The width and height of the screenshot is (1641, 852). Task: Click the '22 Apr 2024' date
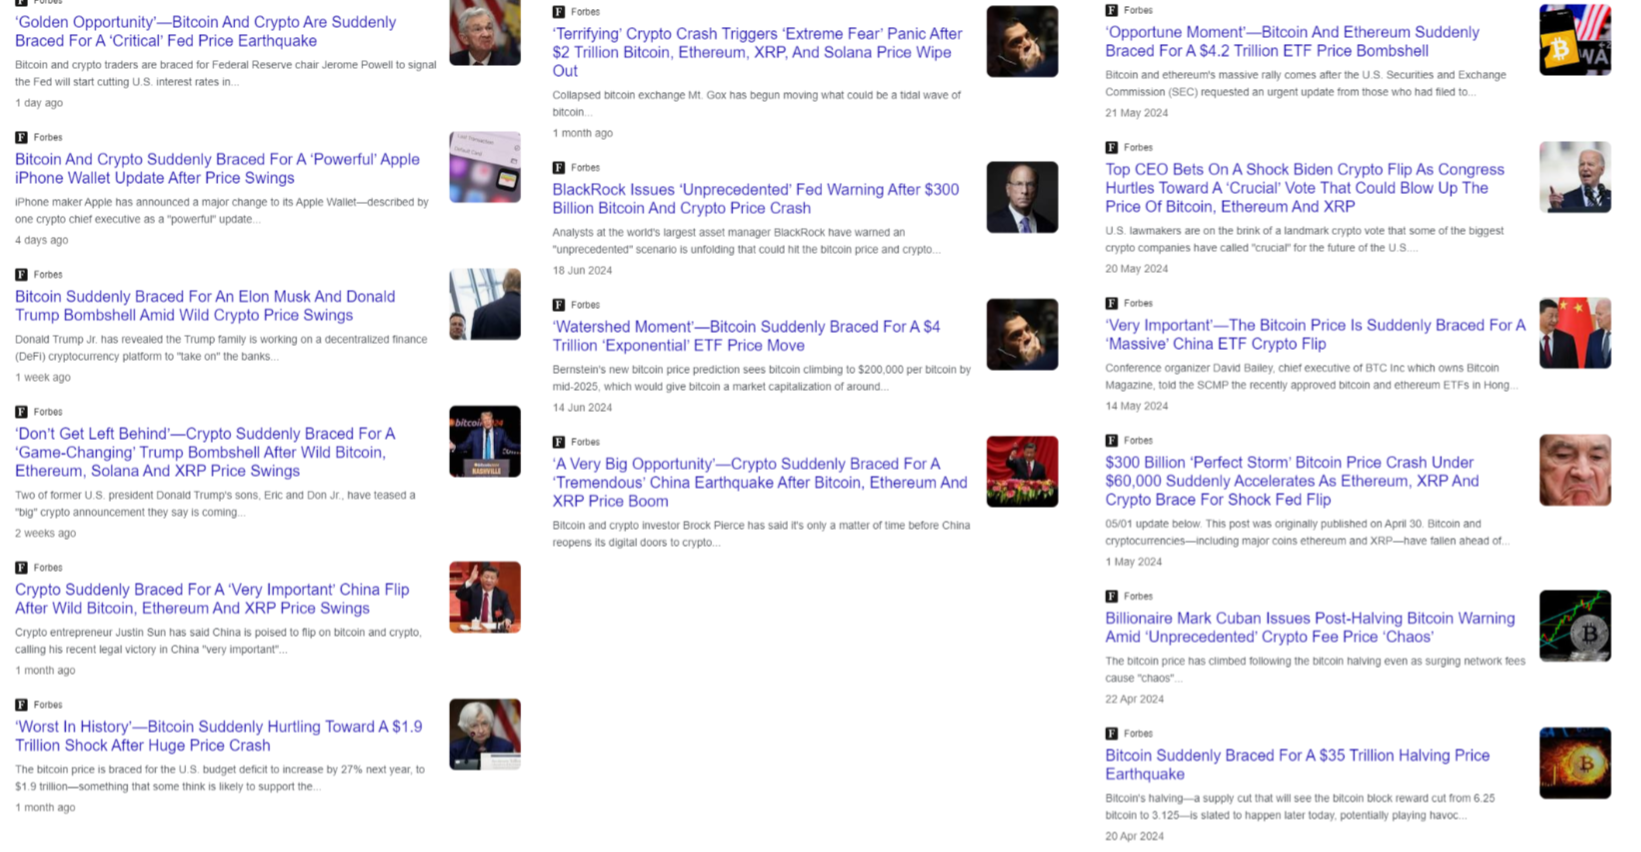pyautogui.click(x=1134, y=699)
